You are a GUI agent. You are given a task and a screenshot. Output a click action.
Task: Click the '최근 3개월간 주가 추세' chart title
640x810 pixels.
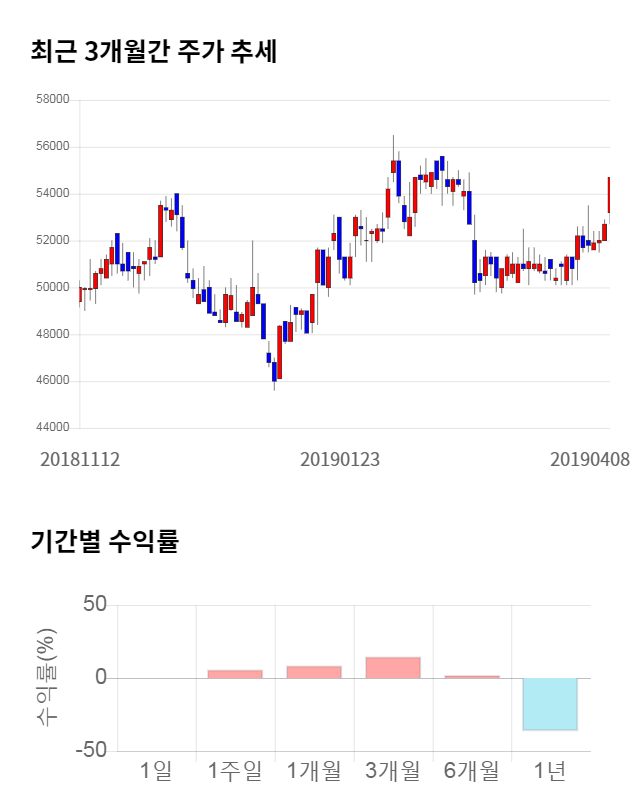pos(154,51)
